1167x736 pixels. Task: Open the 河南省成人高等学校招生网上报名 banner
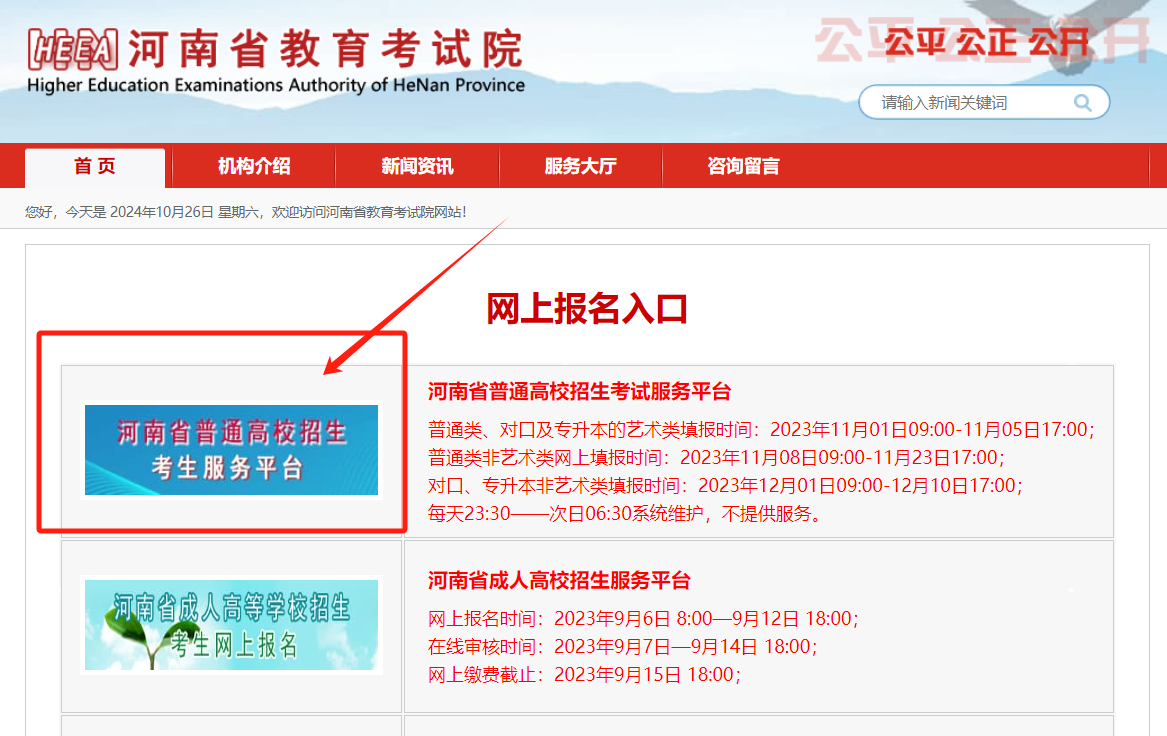coord(231,626)
